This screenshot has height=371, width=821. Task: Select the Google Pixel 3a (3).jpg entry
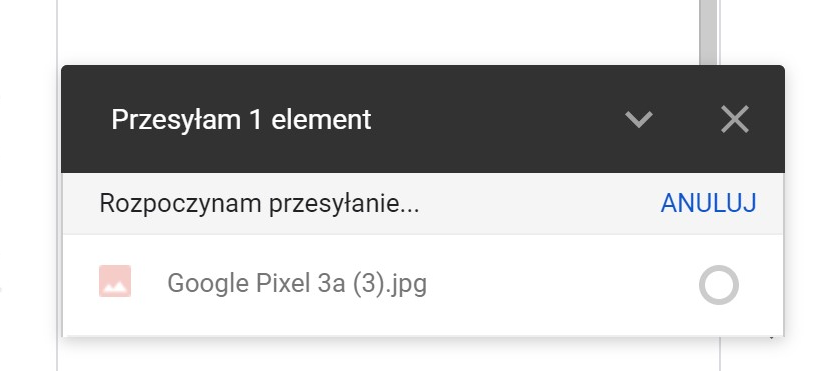423,284
